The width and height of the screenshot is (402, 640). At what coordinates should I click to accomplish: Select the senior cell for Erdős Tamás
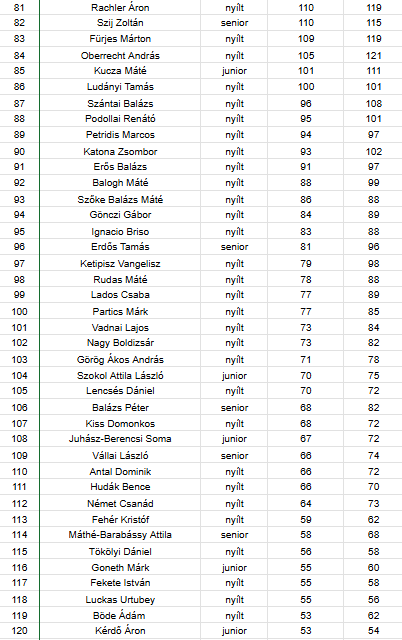click(234, 247)
